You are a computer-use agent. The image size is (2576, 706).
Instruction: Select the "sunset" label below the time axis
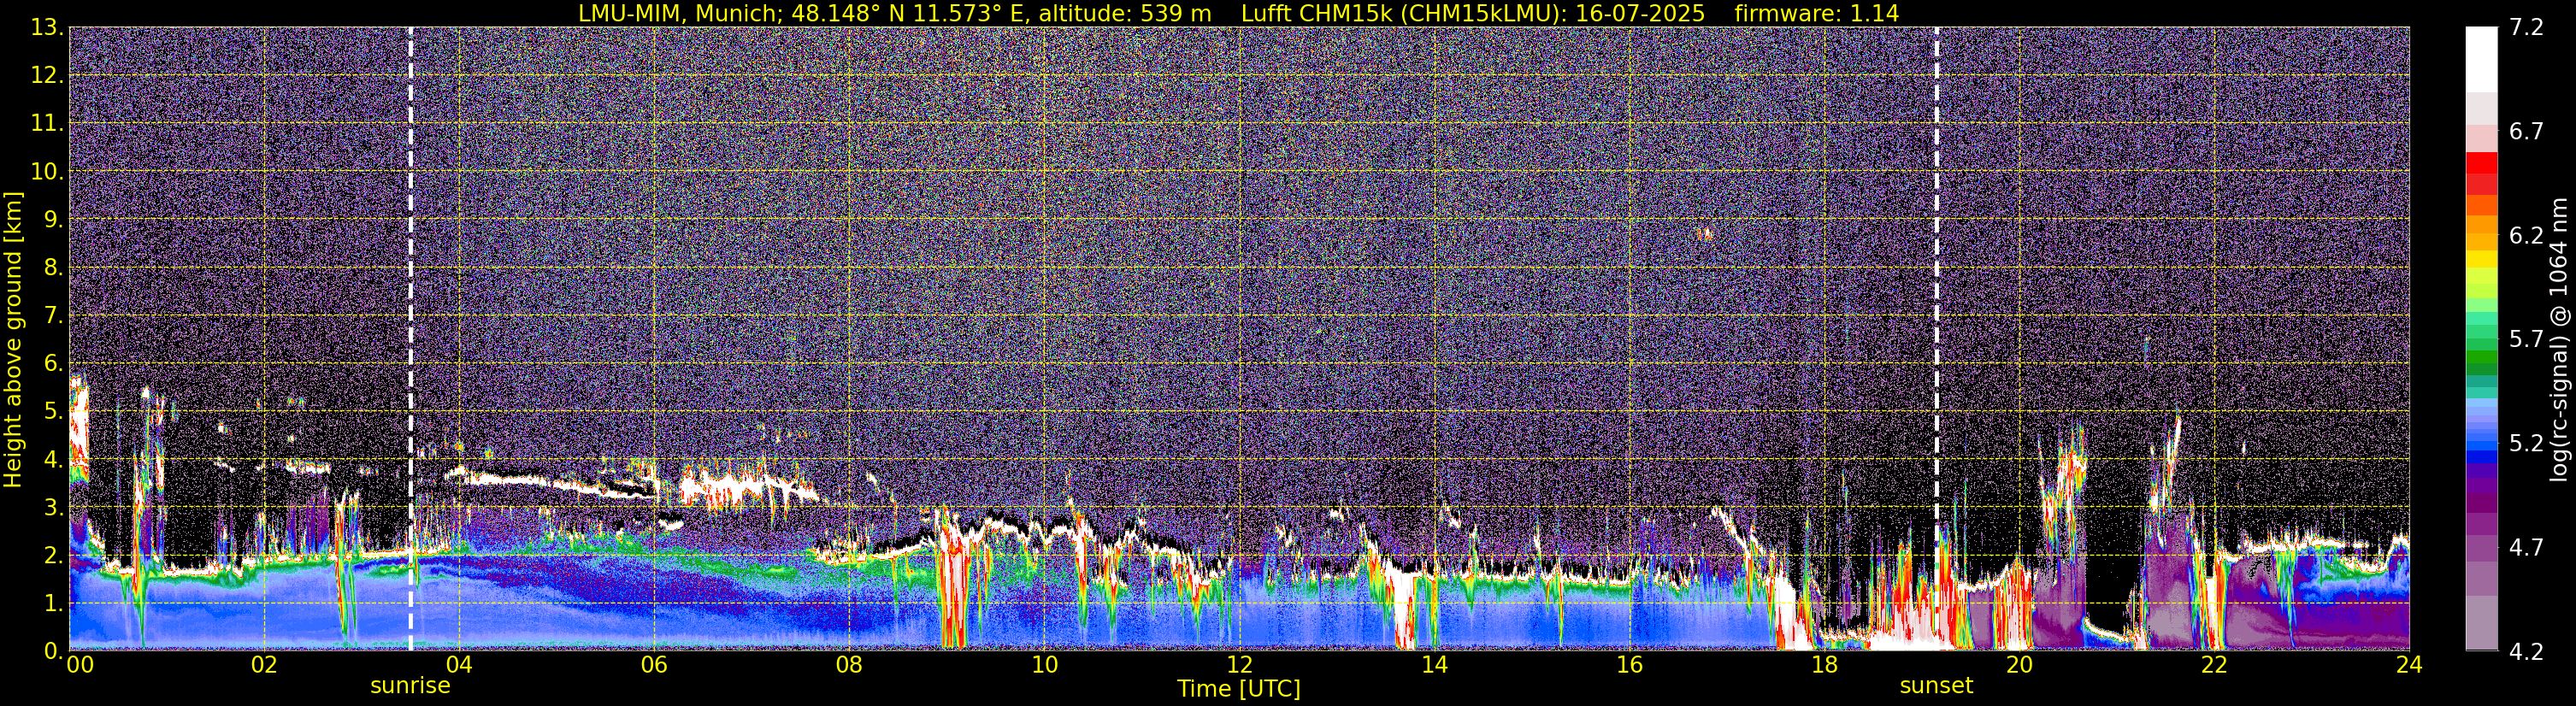pyautogui.click(x=1936, y=686)
